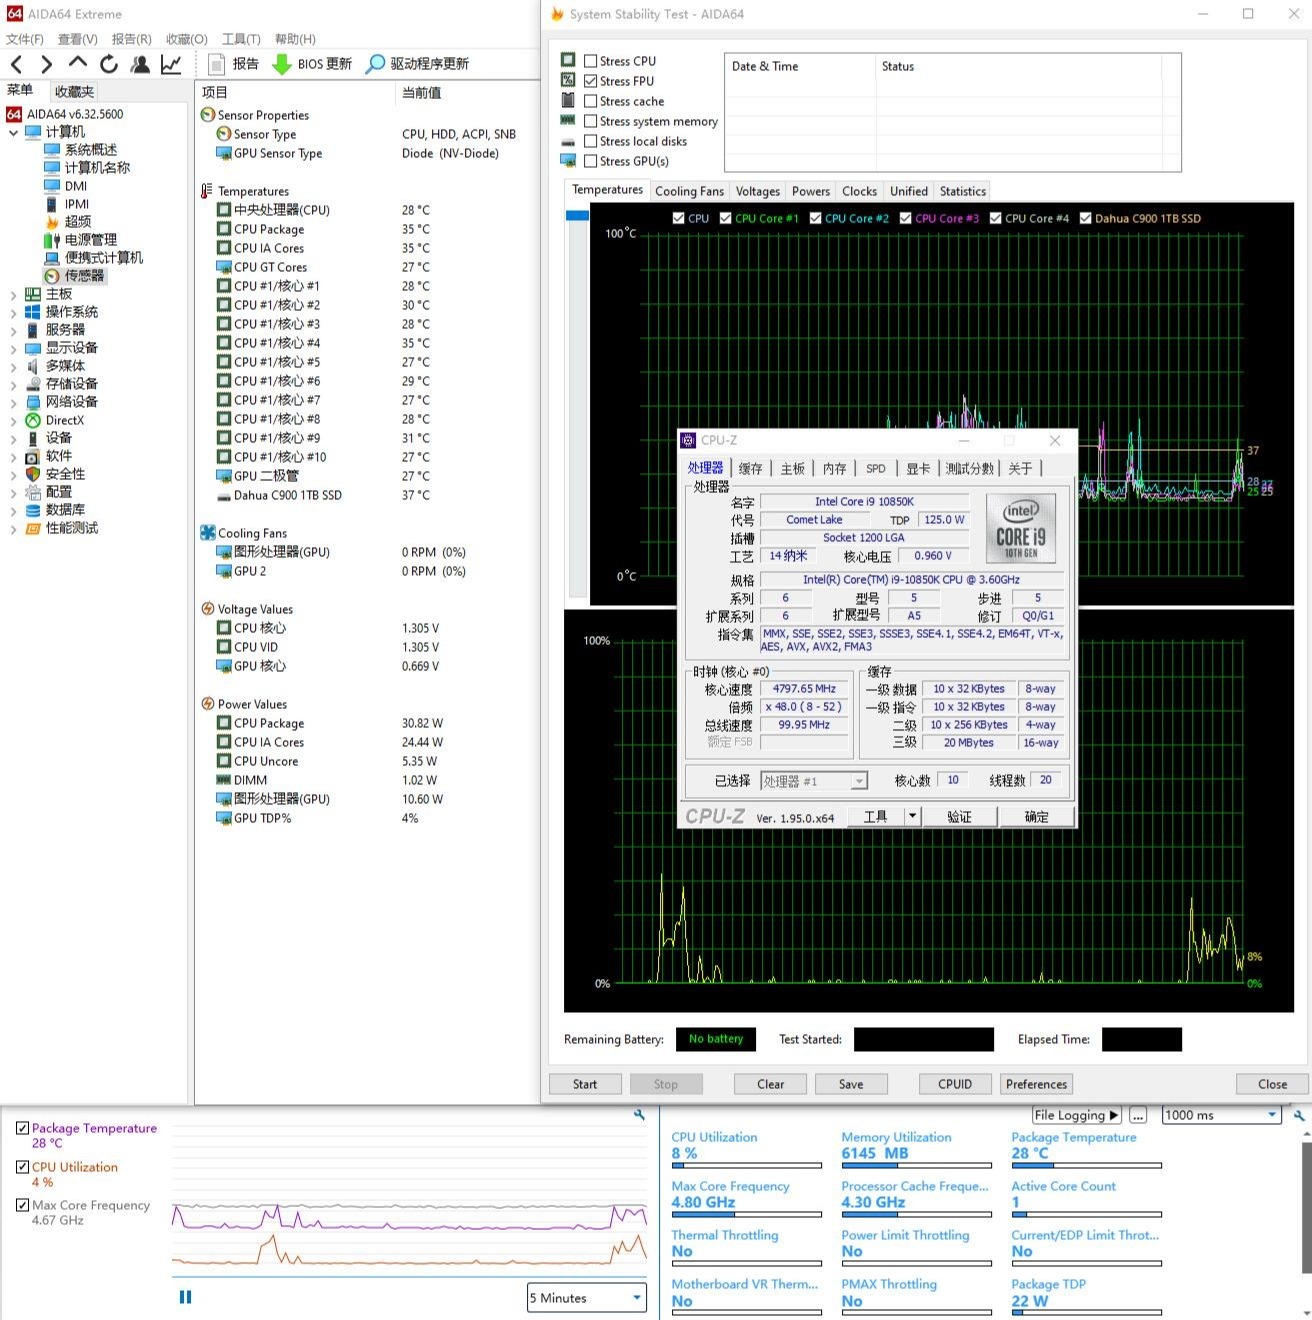Click the Intel Core i9 logo in CPU-Z
1312x1320 pixels.
point(1021,529)
